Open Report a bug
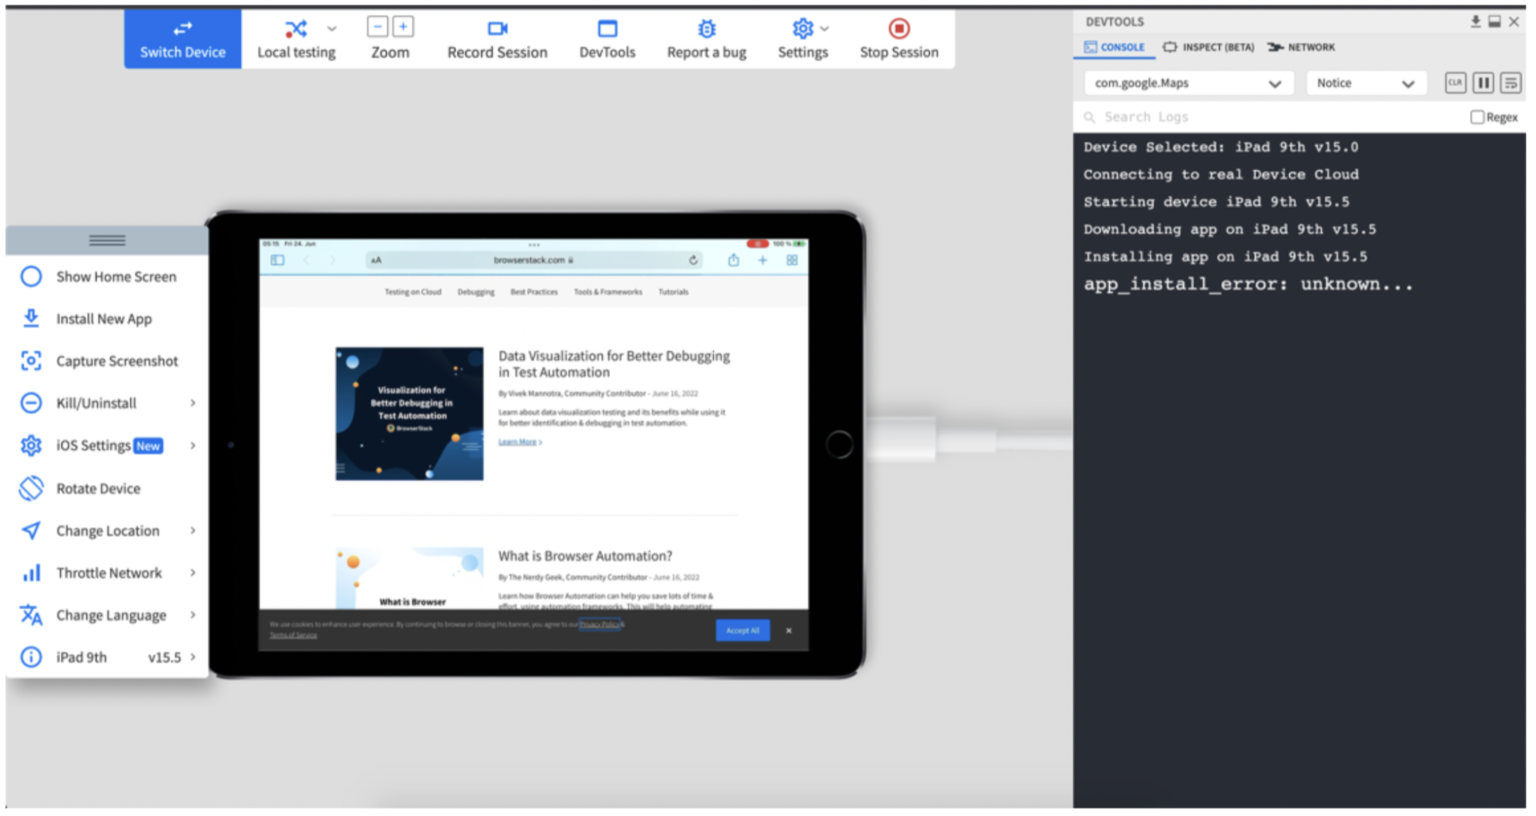This screenshot has width=1536, height=816. pyautogui.click(x=707, y=38)
